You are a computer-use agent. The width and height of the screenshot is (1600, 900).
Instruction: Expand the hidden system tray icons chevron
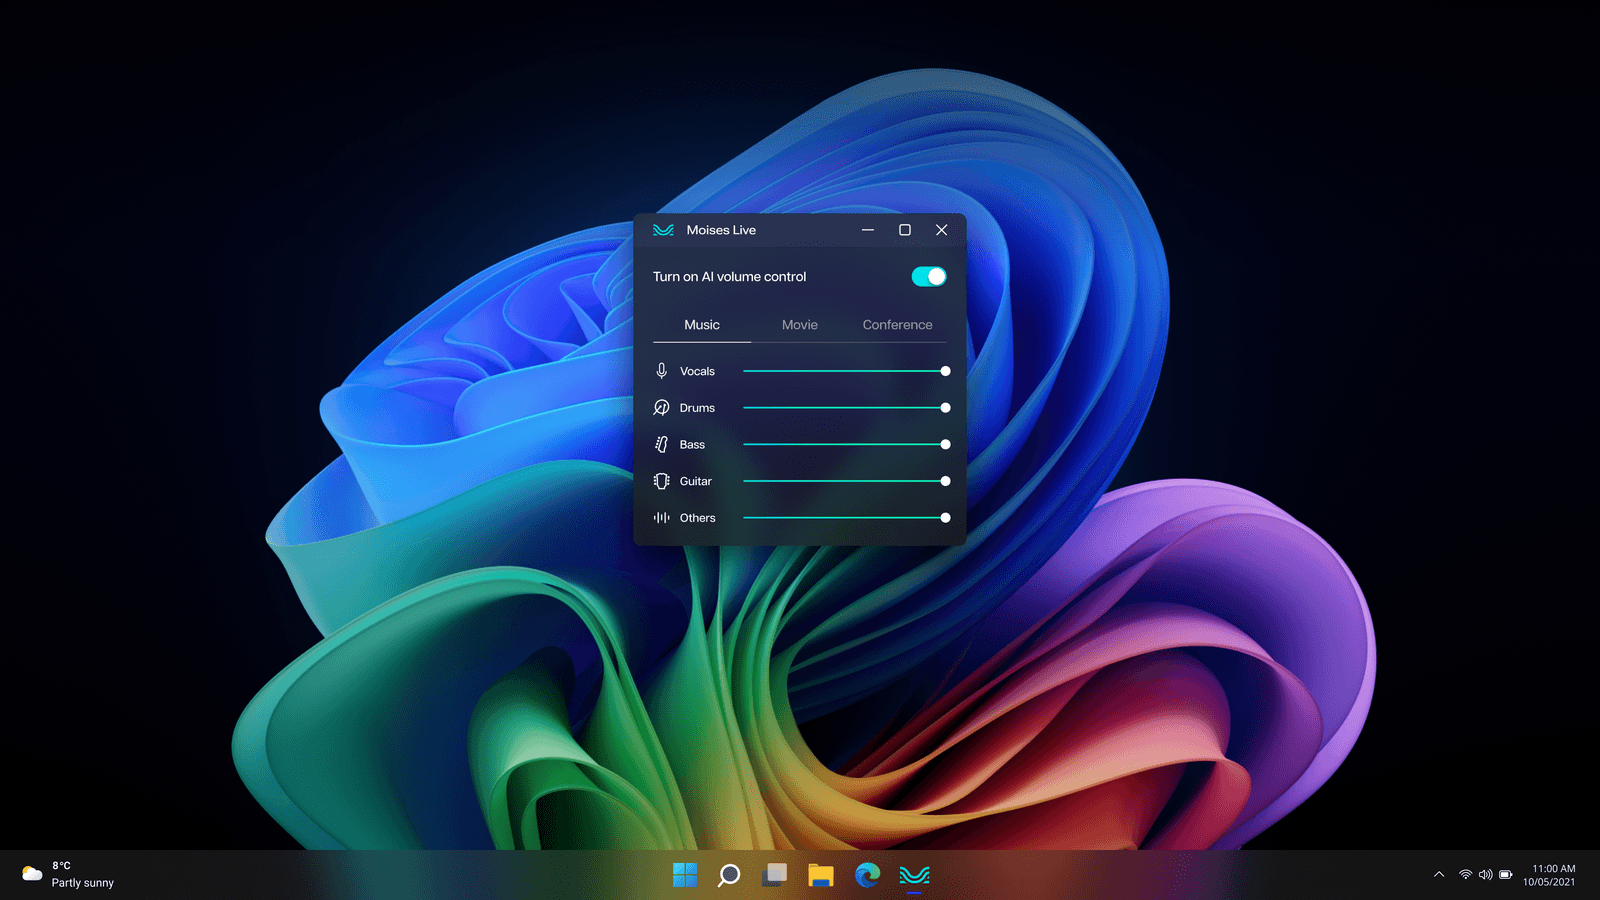coord(1439,875)
